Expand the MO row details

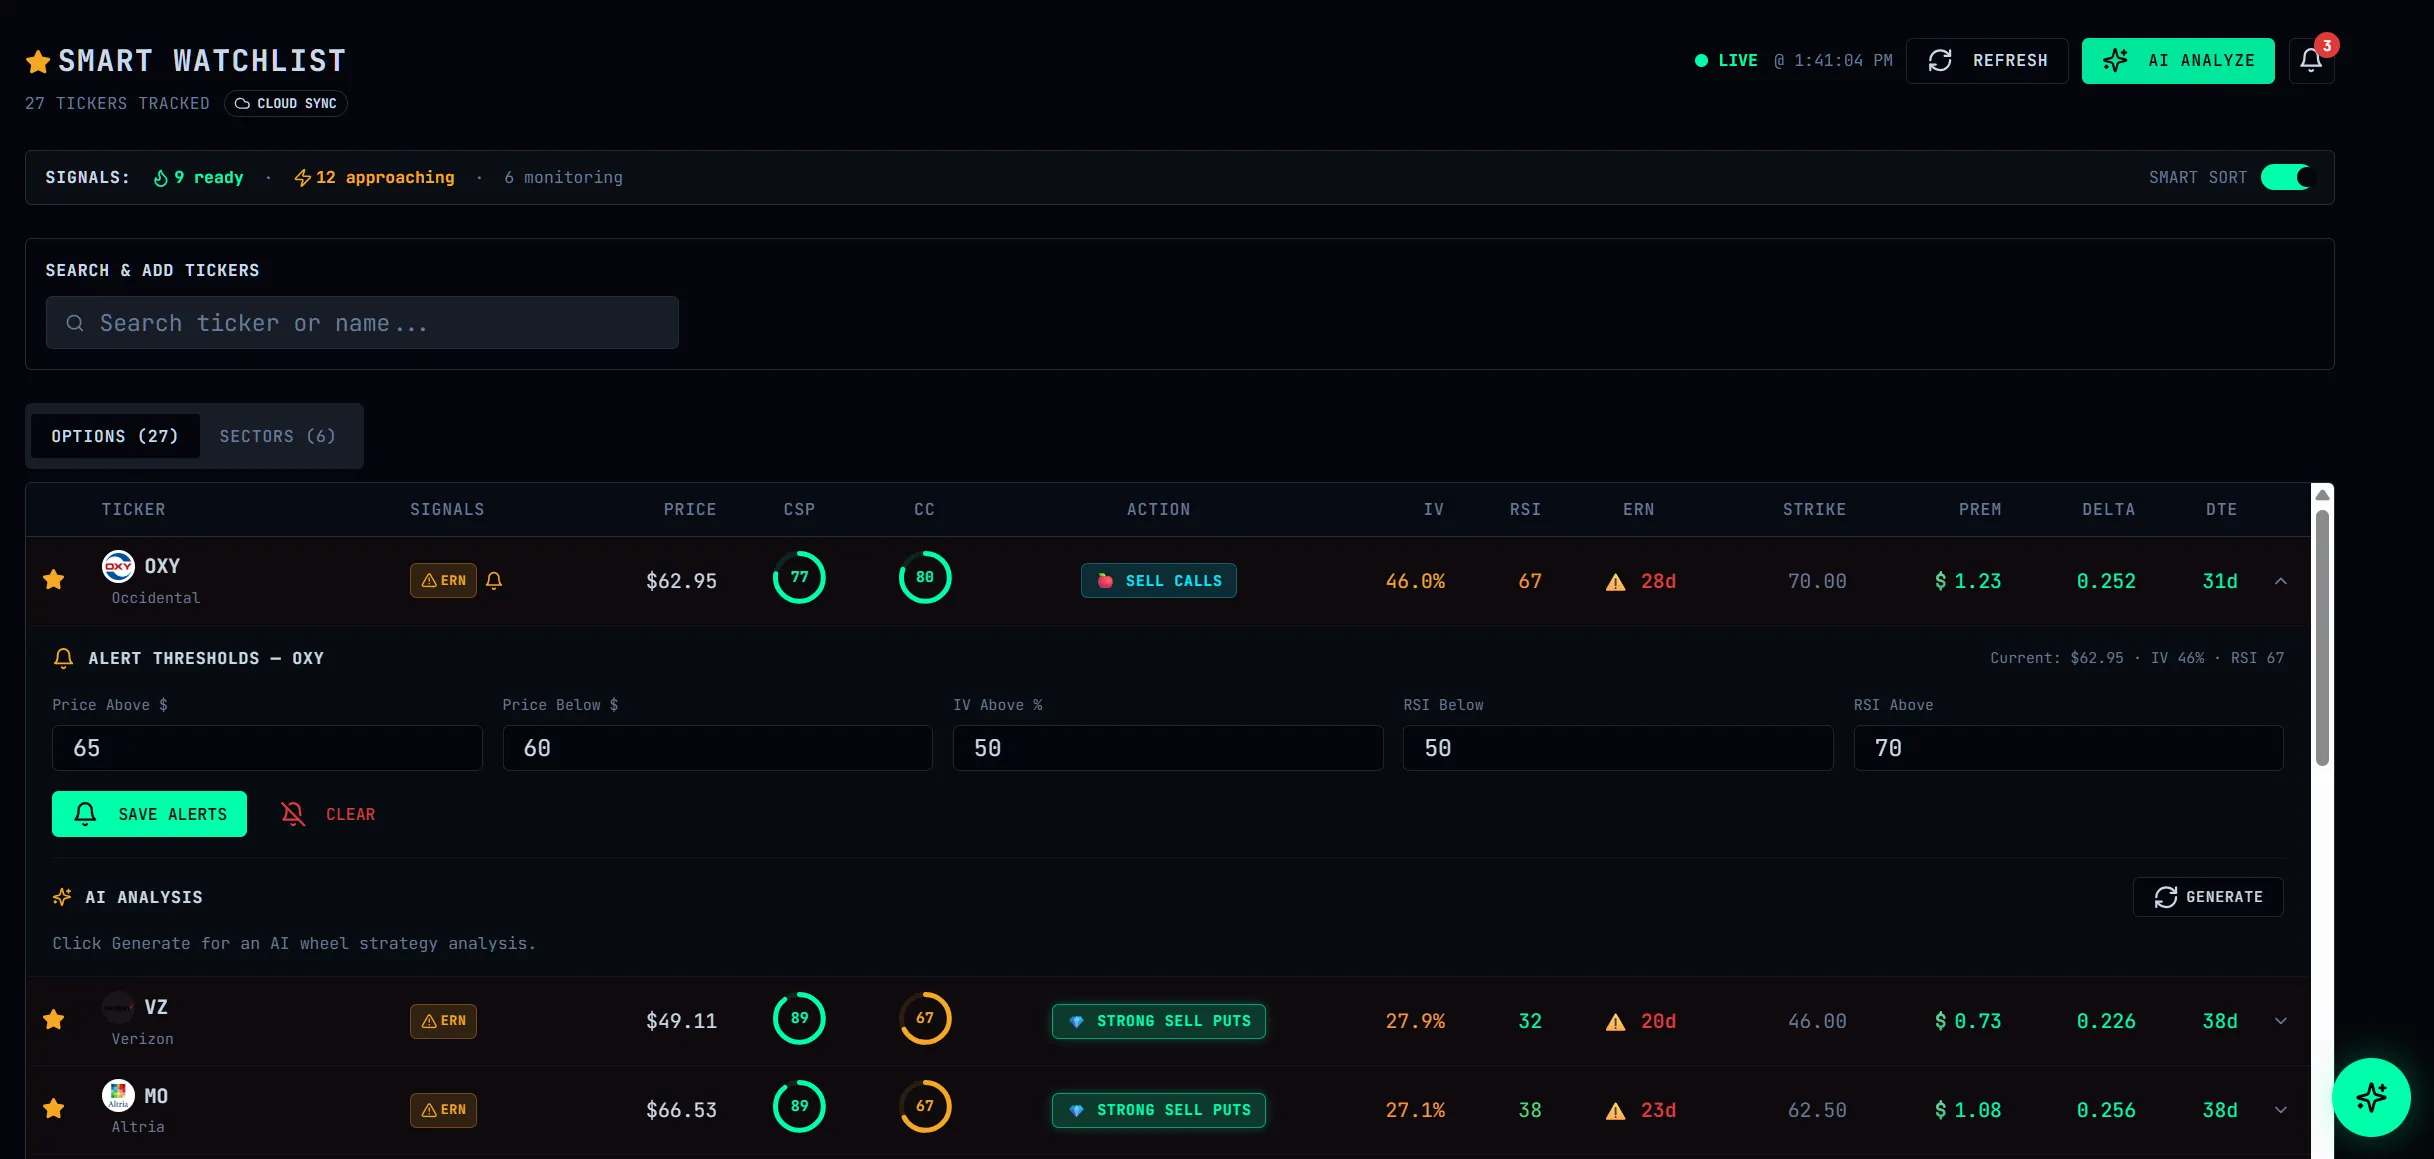(x=2281, y=1110)
